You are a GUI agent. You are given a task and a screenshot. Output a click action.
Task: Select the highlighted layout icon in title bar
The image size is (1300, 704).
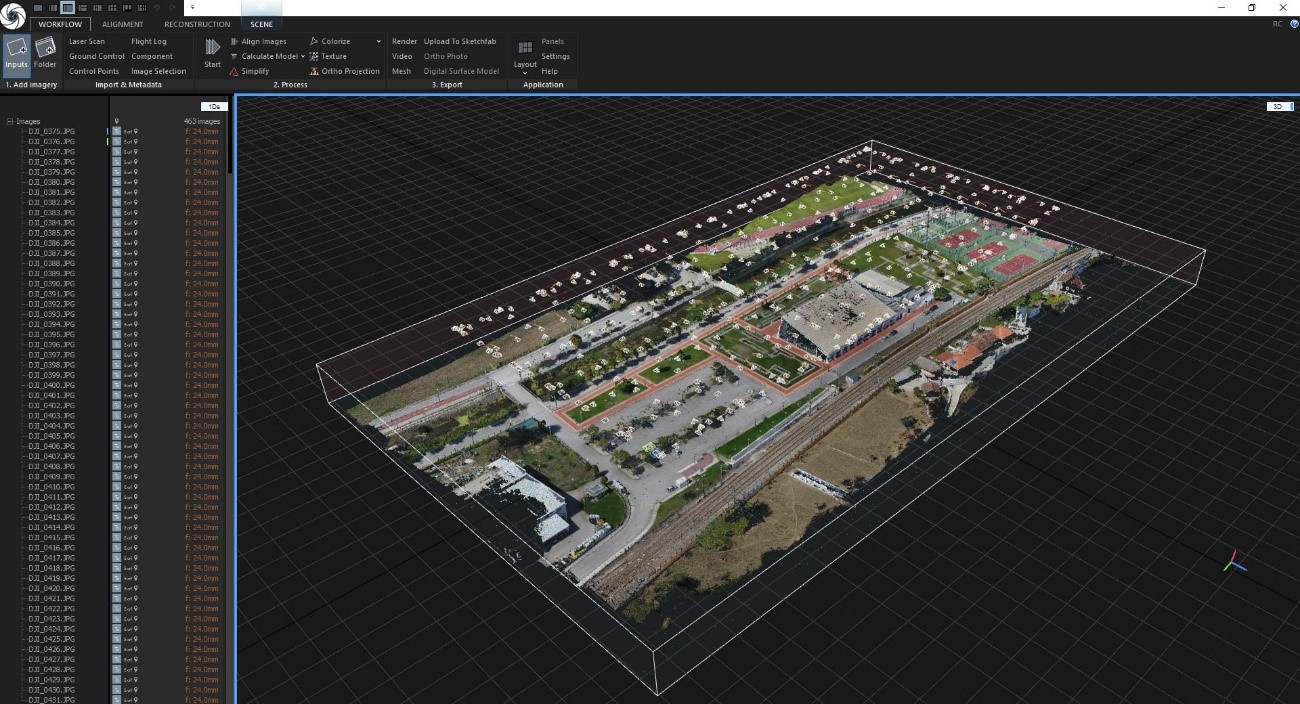[x=68, y=7]
